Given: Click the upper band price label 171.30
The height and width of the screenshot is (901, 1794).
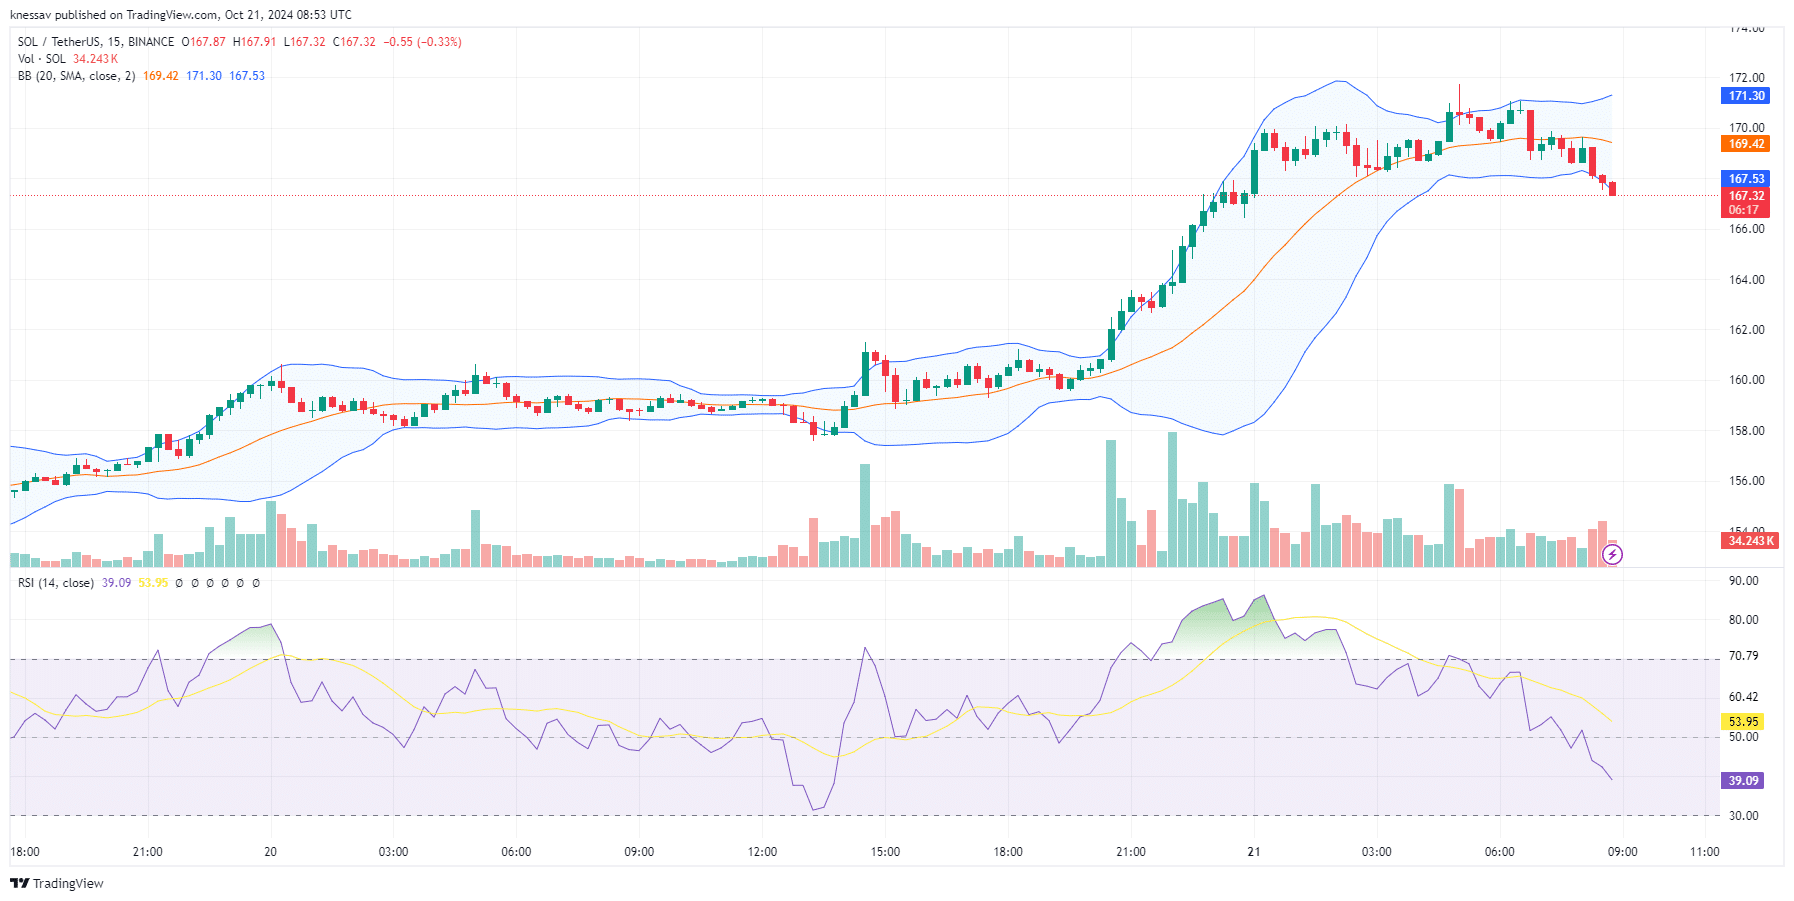Looking at the screenshot, I should pyautogui.click(x=1745, y=96).
